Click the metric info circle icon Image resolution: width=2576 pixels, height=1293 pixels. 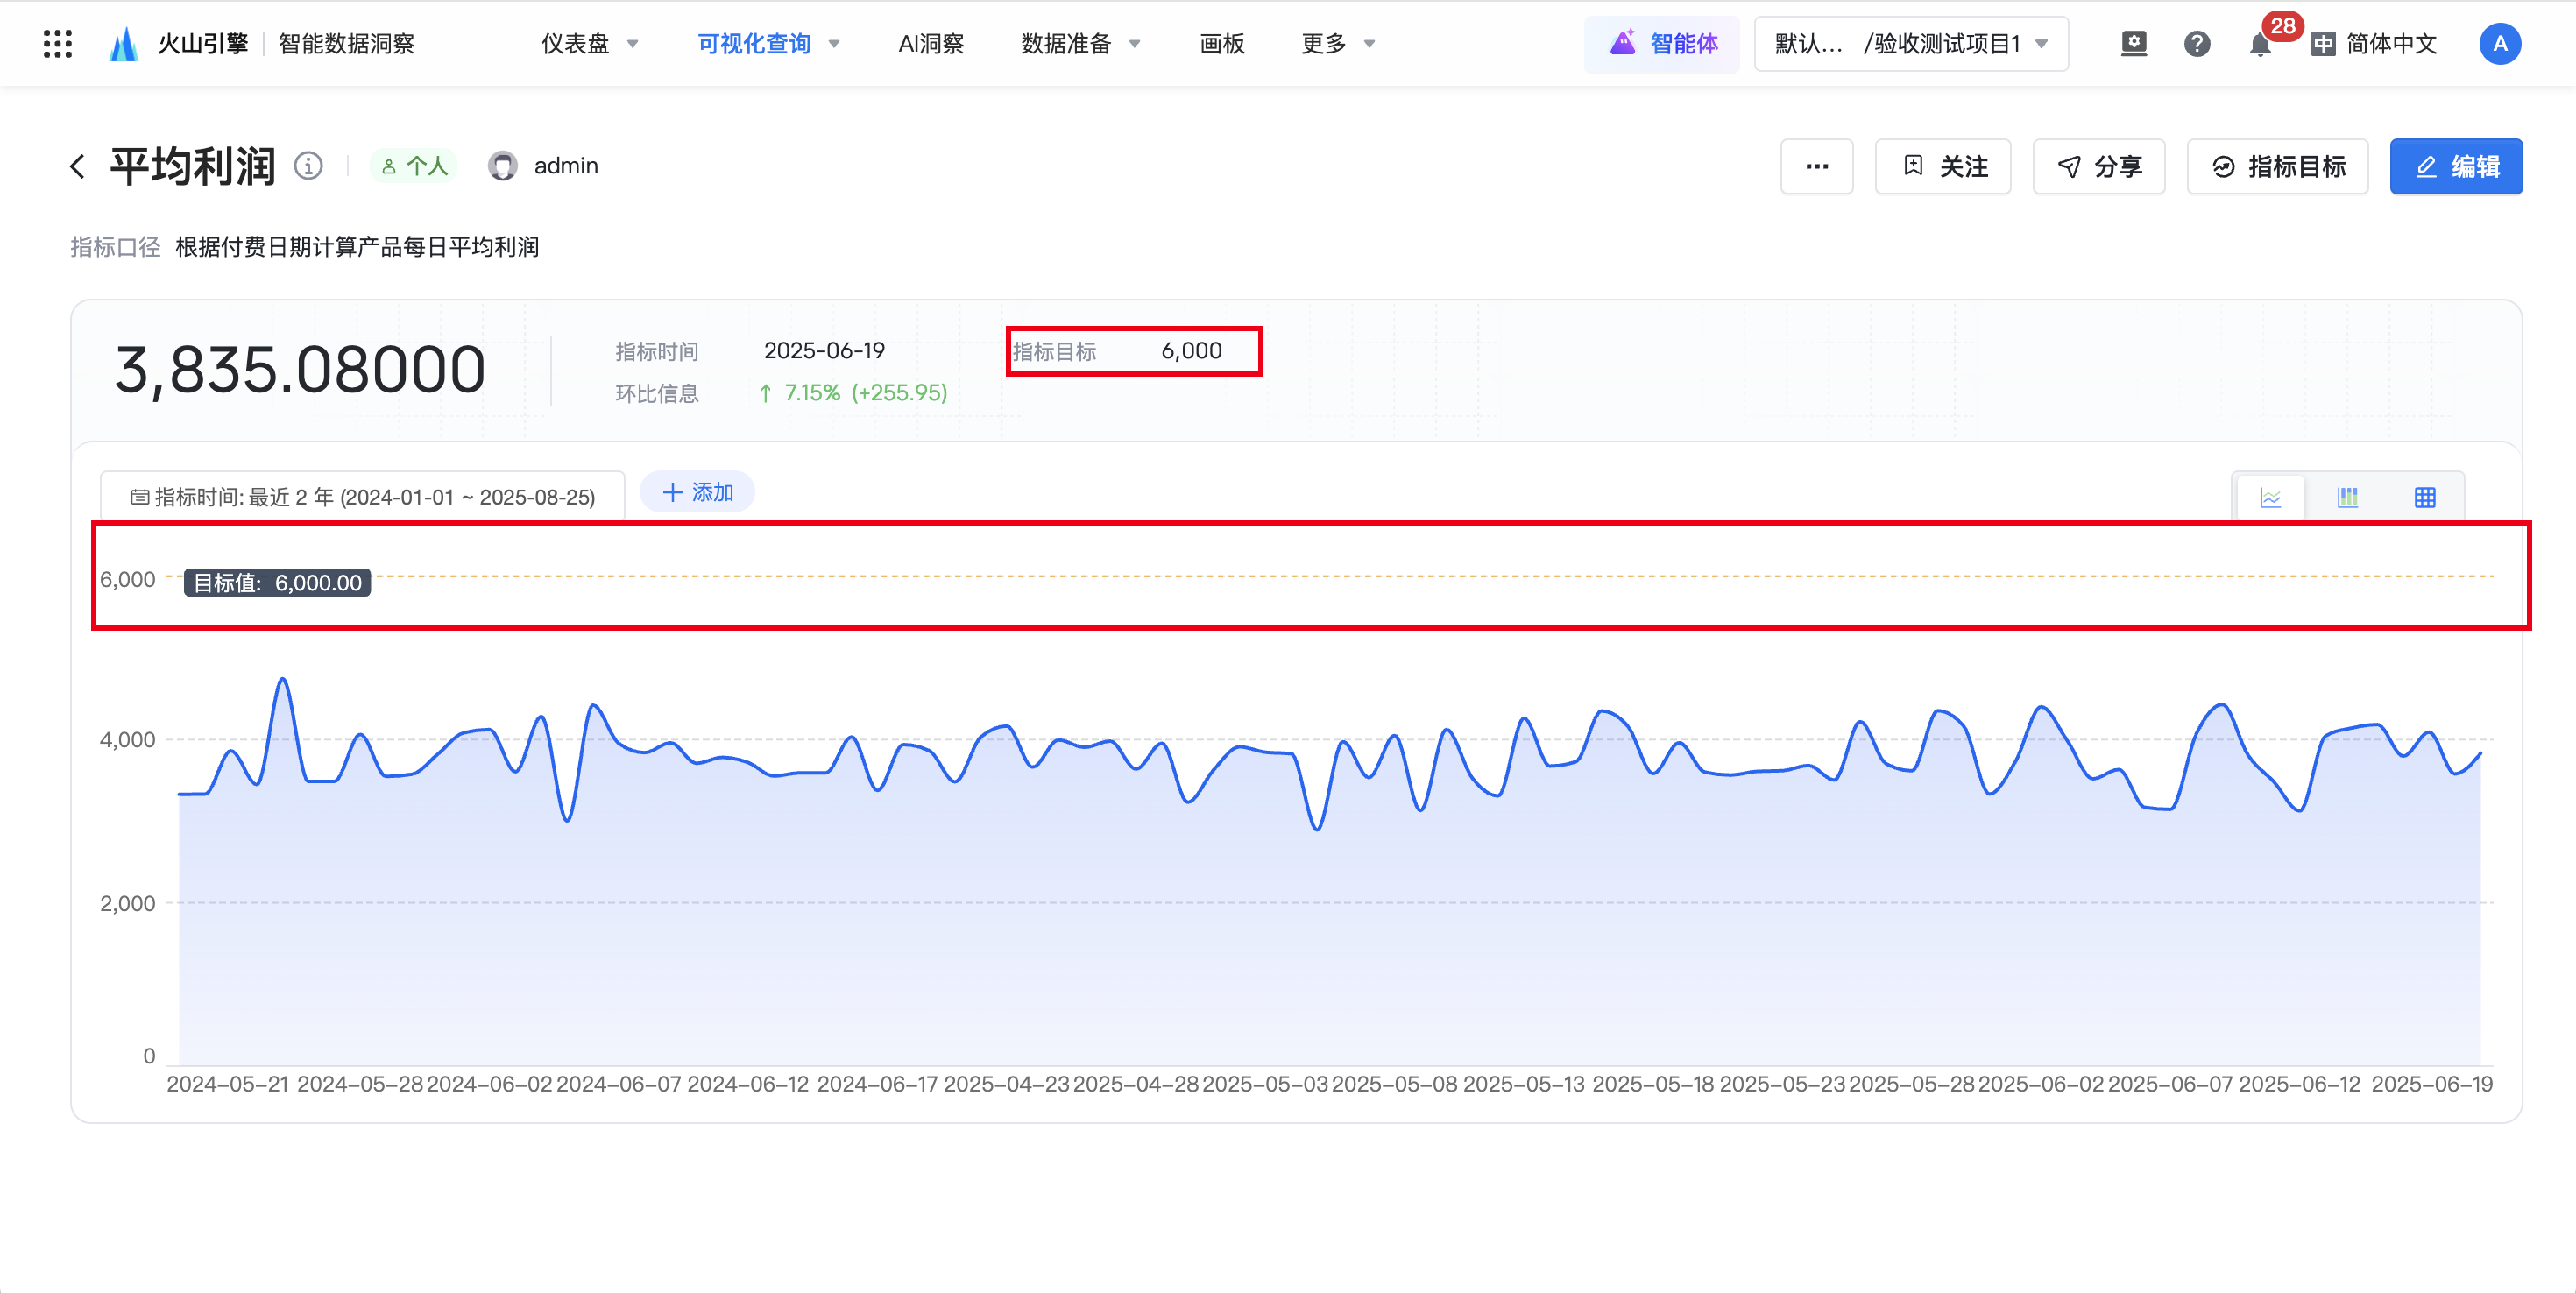pos(308,166)
